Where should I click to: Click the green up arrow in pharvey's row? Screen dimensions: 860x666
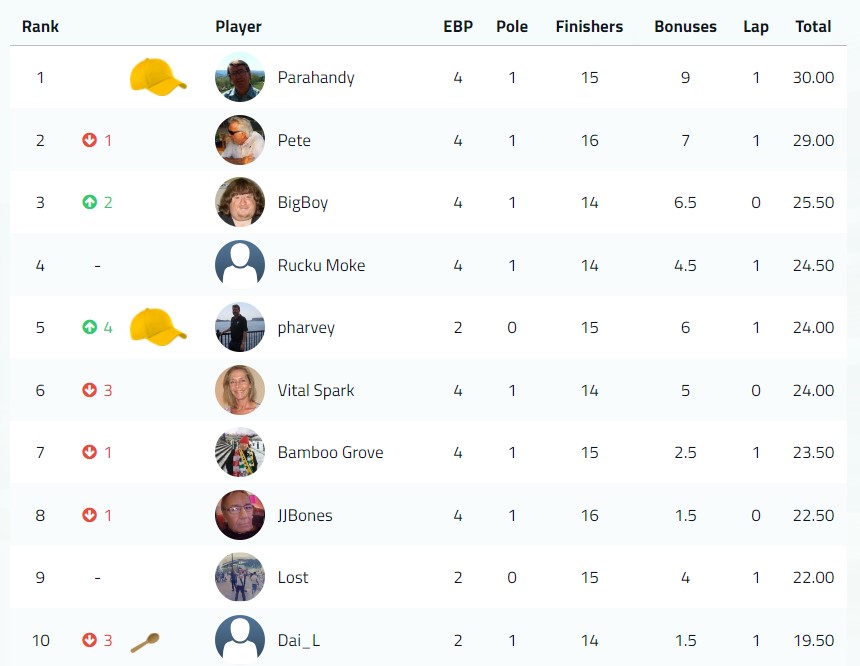89,327
